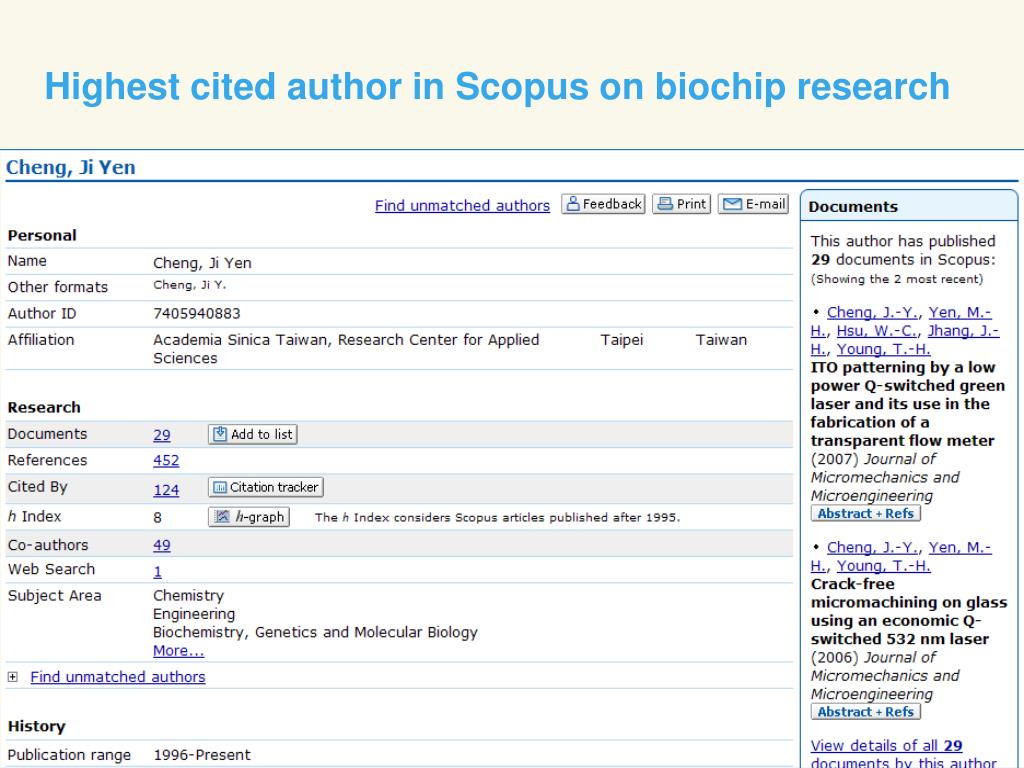
Task: Click Young, T.-H. in the first document
Action: pyautogui.click(x=884, y=349)
